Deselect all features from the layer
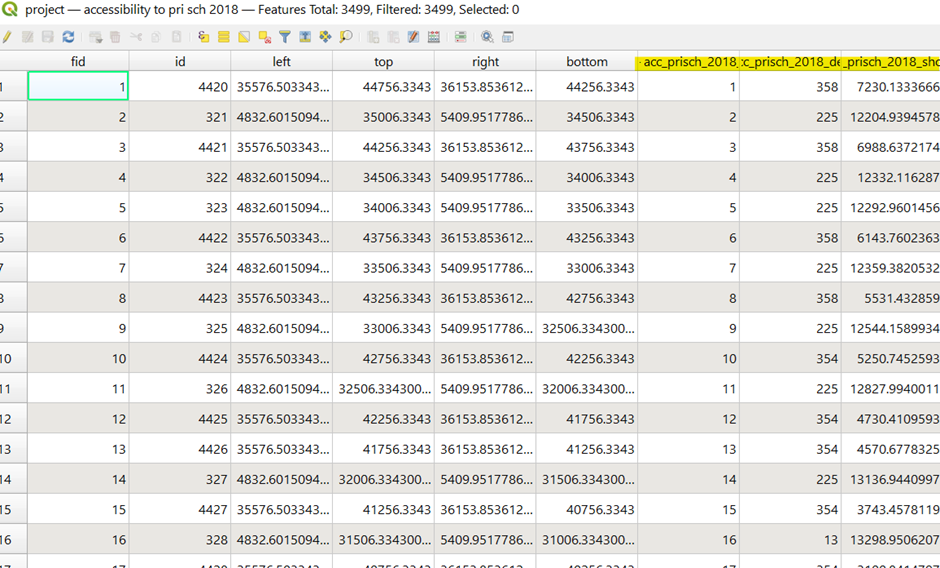The image size is (940, 568). click(x=264, y=37)
